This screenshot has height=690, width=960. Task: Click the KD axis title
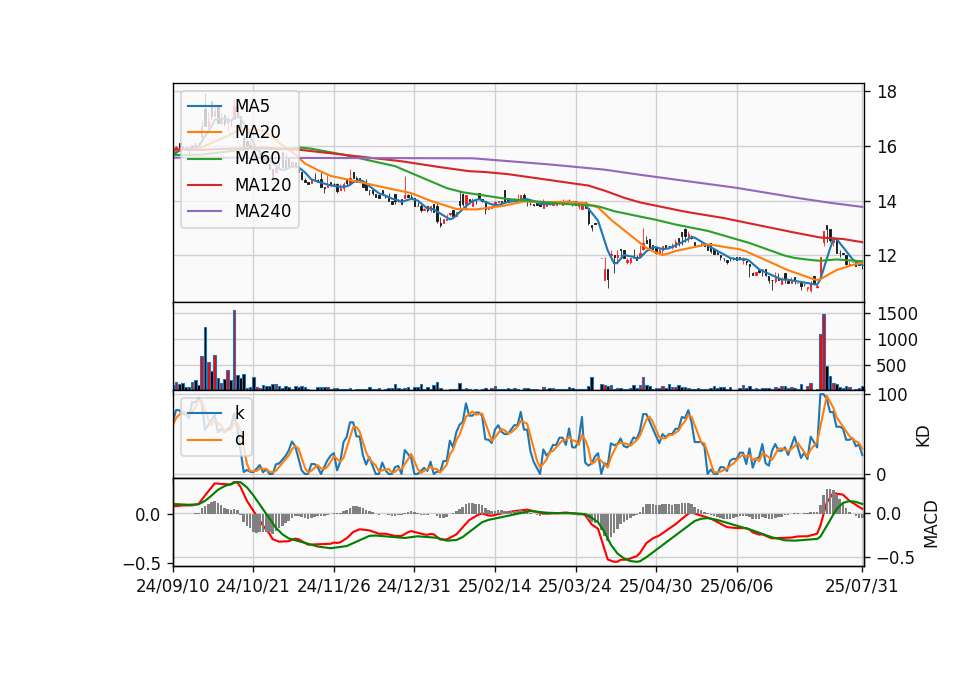tap(923, 437)
